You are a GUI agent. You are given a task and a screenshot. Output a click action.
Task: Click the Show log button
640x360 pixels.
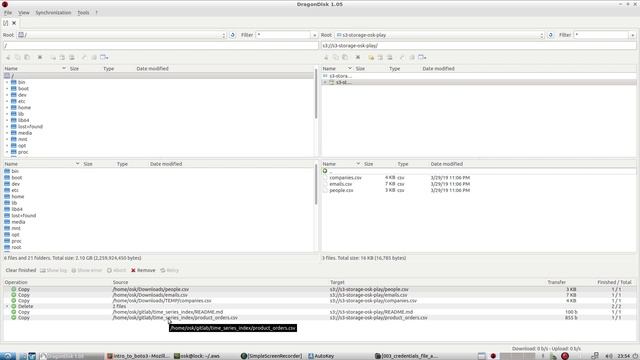point(53,270)
